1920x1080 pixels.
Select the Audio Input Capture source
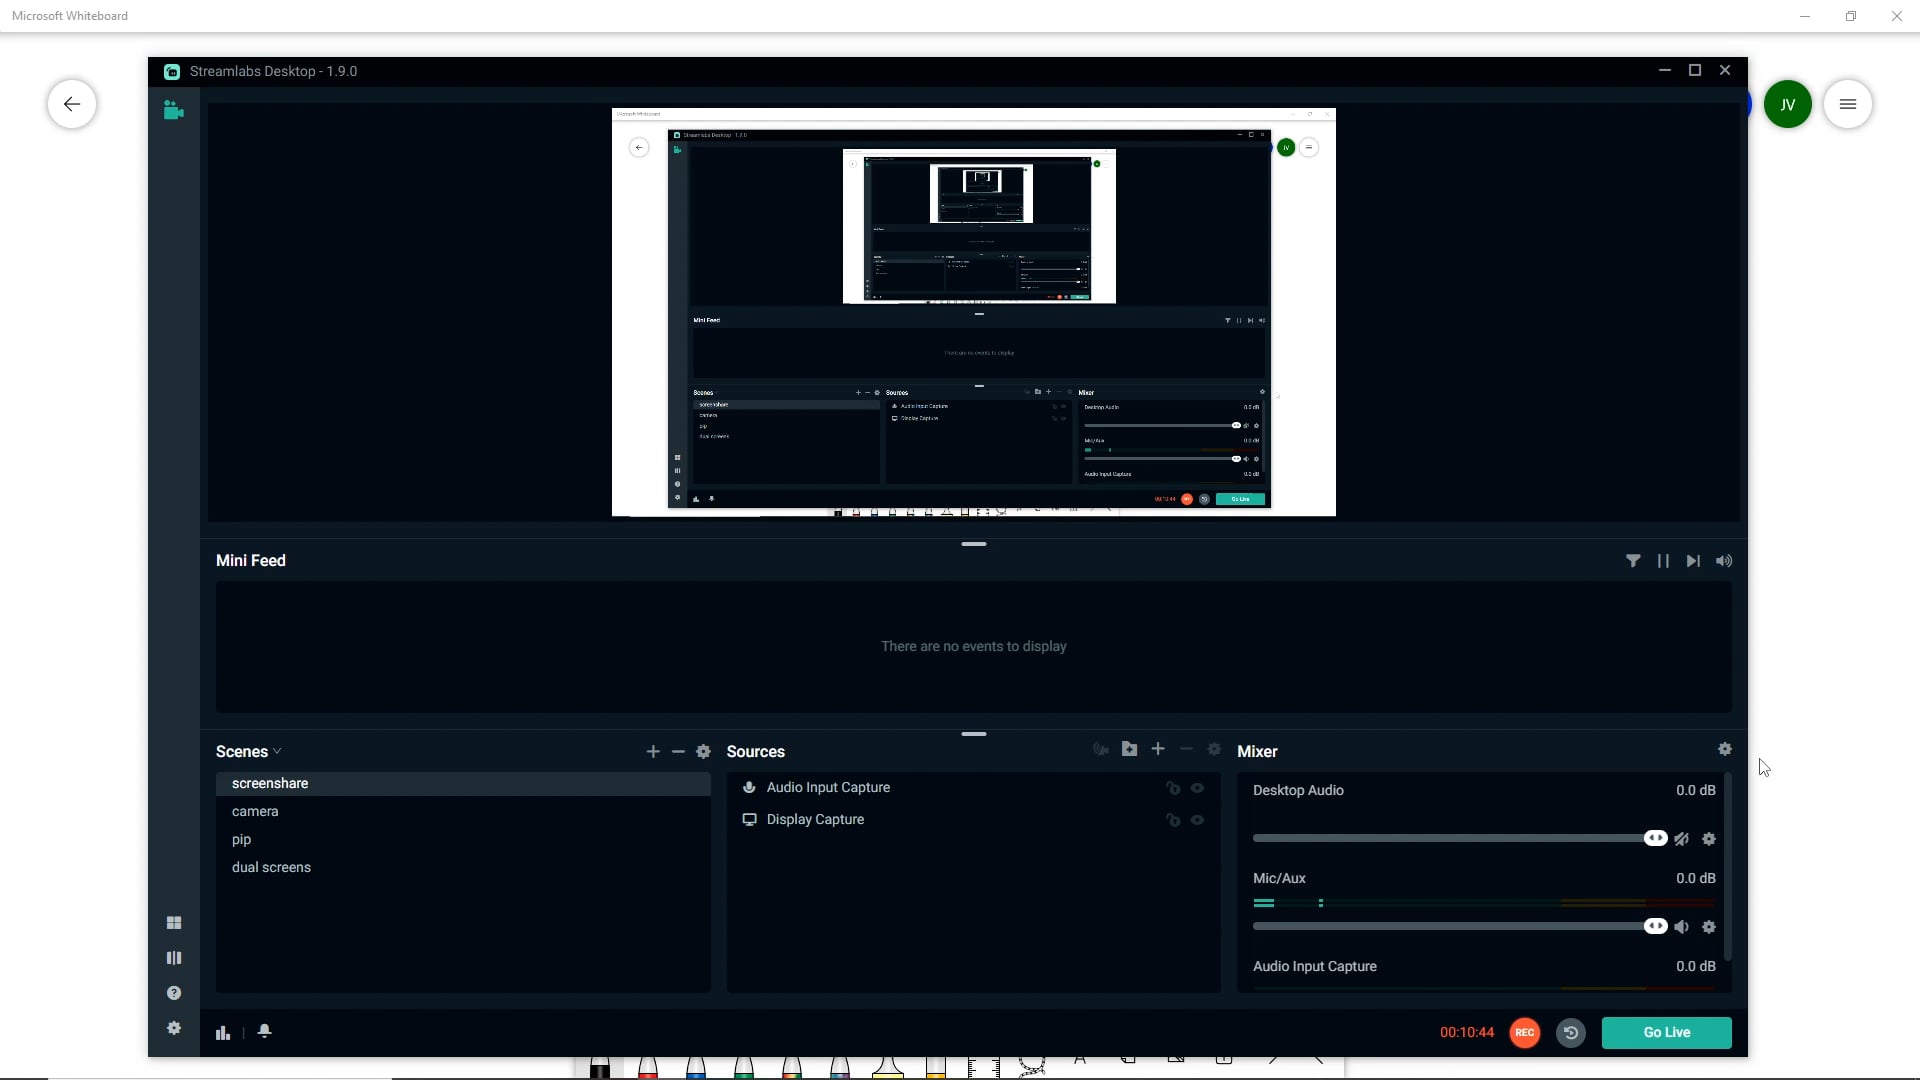[973, 788]
